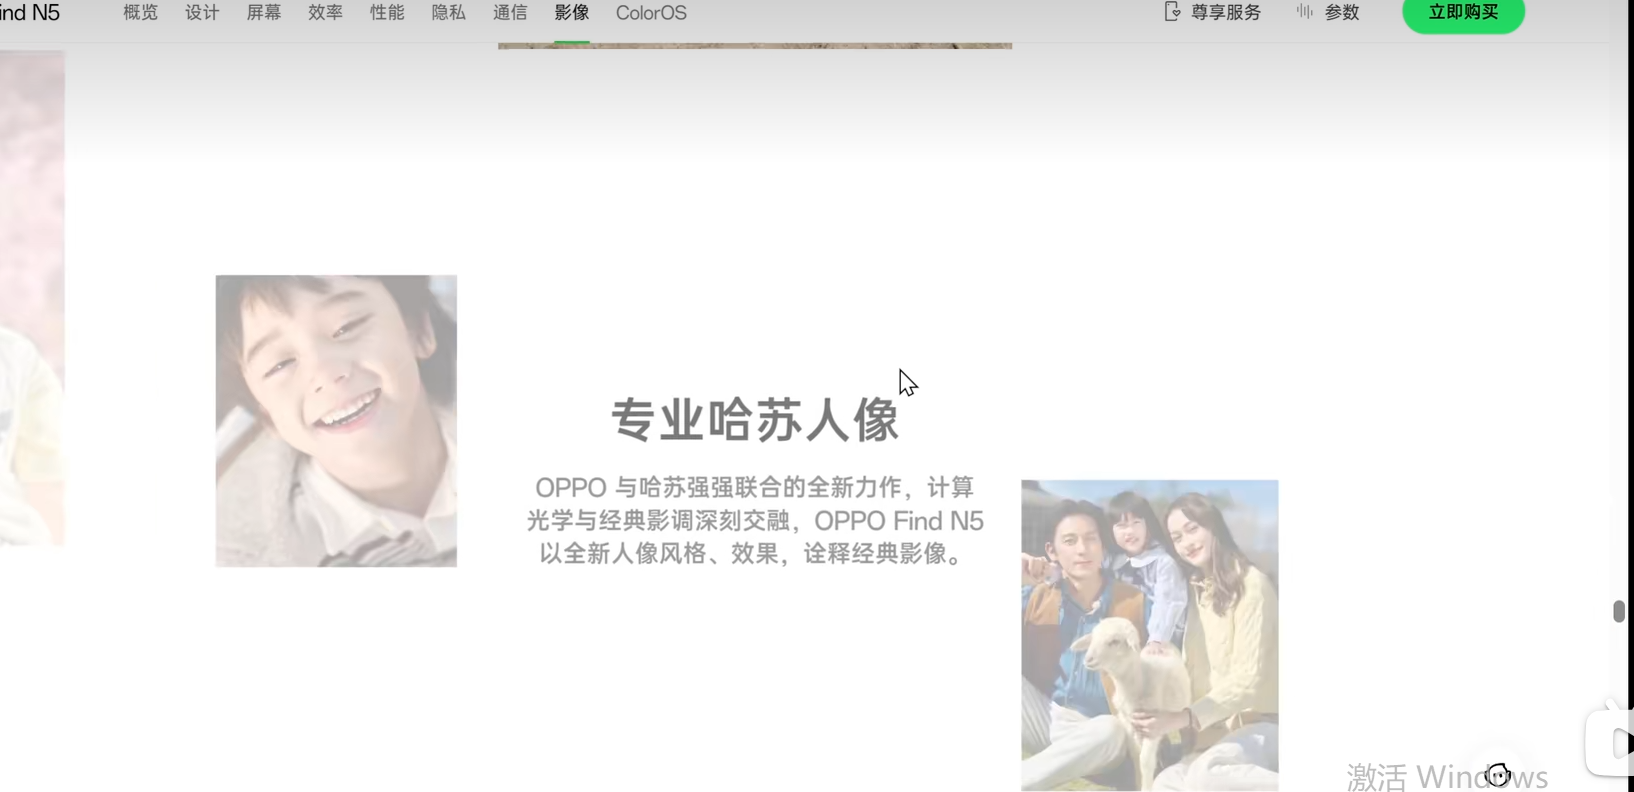Jump to the 隐私 section
This screenshot has width=1634, height=792.
coord(449,13)
